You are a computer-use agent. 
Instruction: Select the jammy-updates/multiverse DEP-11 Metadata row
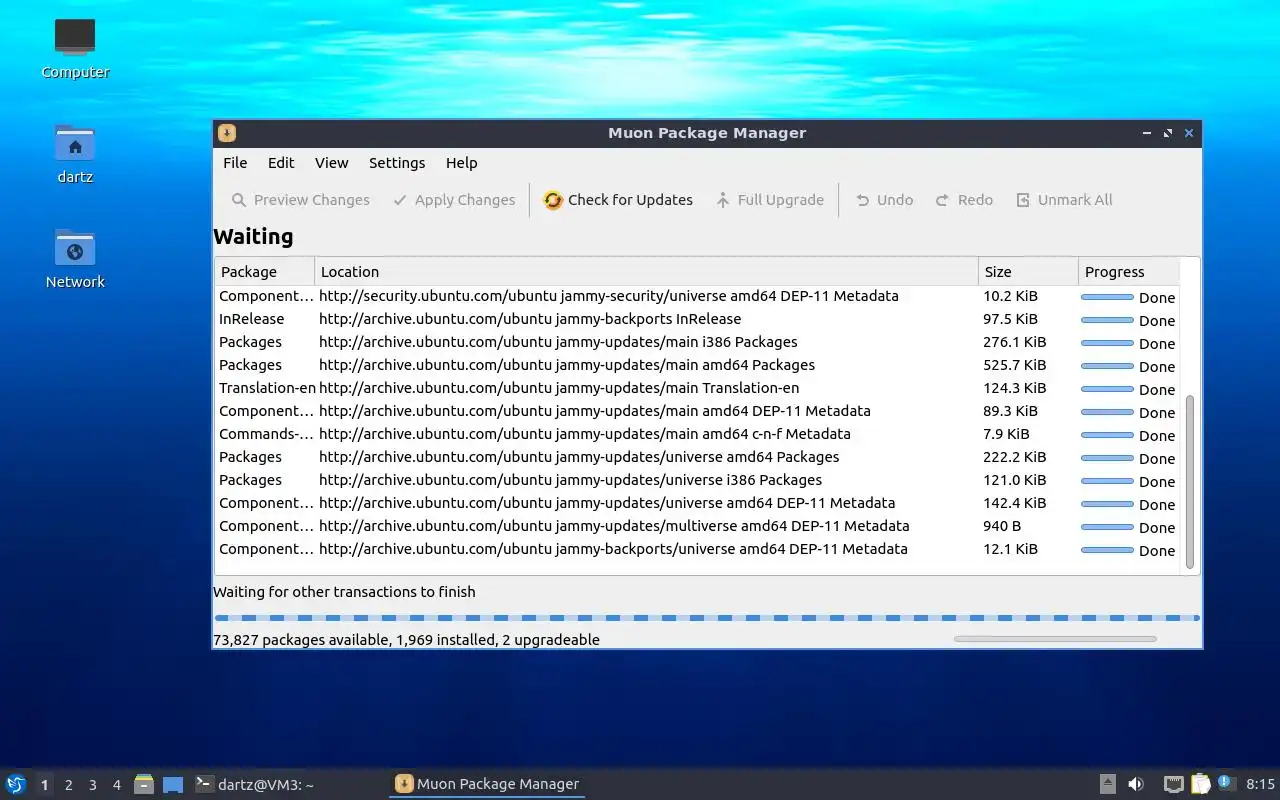[x=697, y=526]
